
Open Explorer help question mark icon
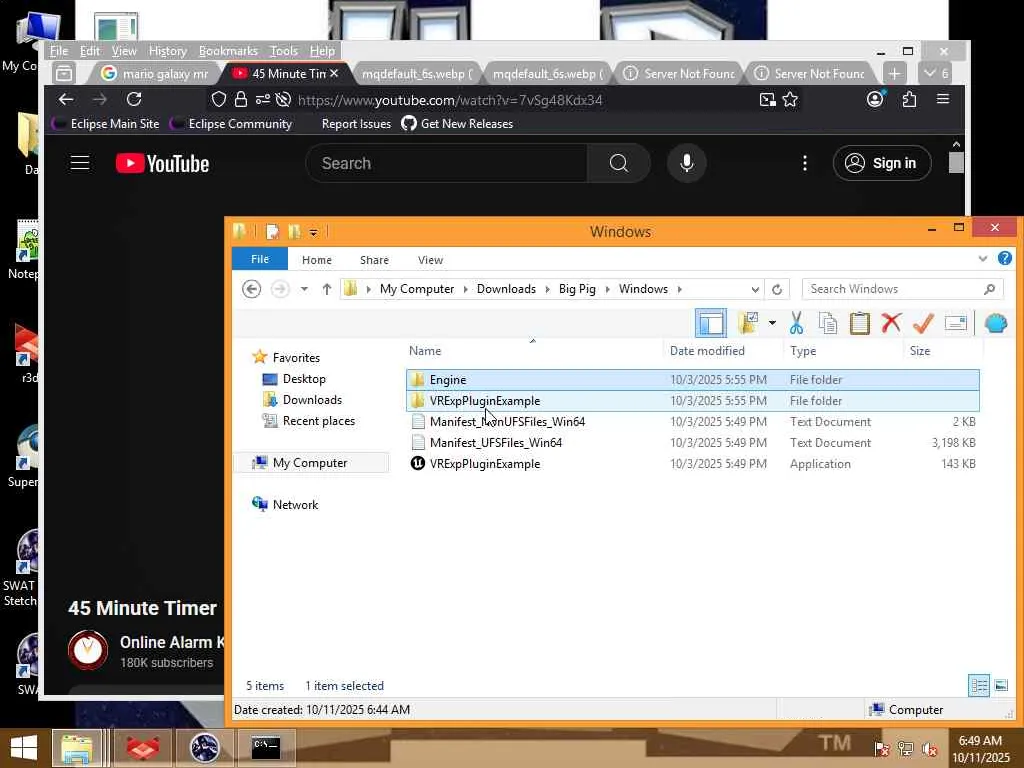[x=1004, y=259]
